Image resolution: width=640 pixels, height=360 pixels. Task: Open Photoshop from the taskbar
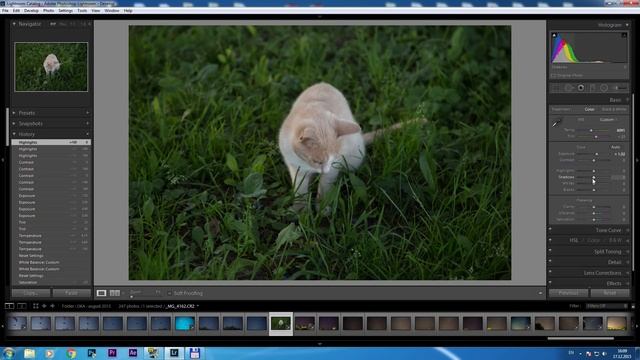point(92,353)
